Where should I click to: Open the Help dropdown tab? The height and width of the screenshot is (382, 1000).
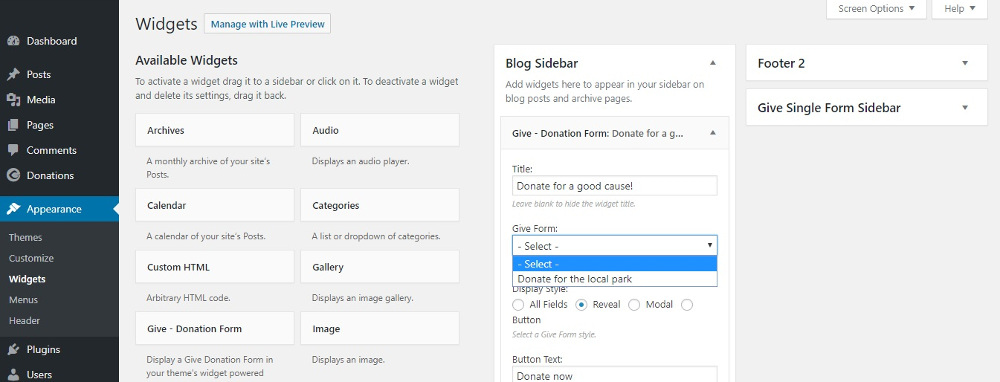click(959, 9)
